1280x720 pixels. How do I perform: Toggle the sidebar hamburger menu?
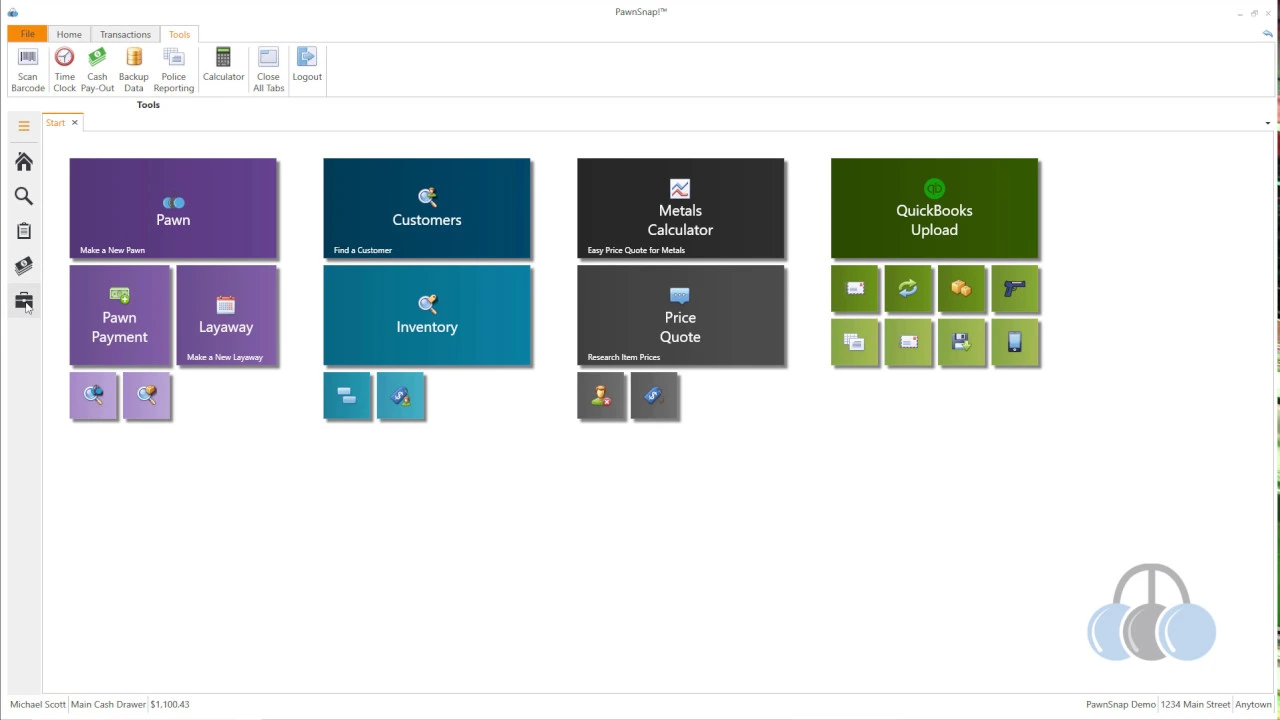[x=24, y=126]
